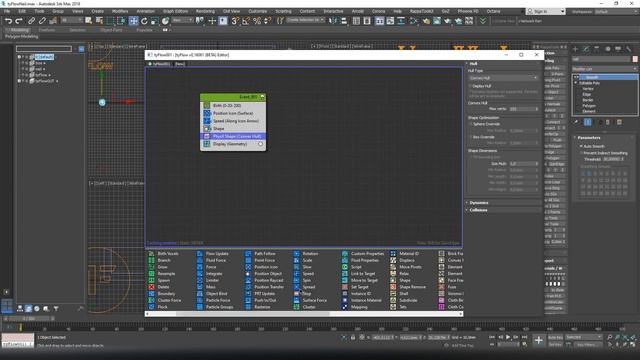Click the object color swatch beside name field

click(x=635, y=59)
